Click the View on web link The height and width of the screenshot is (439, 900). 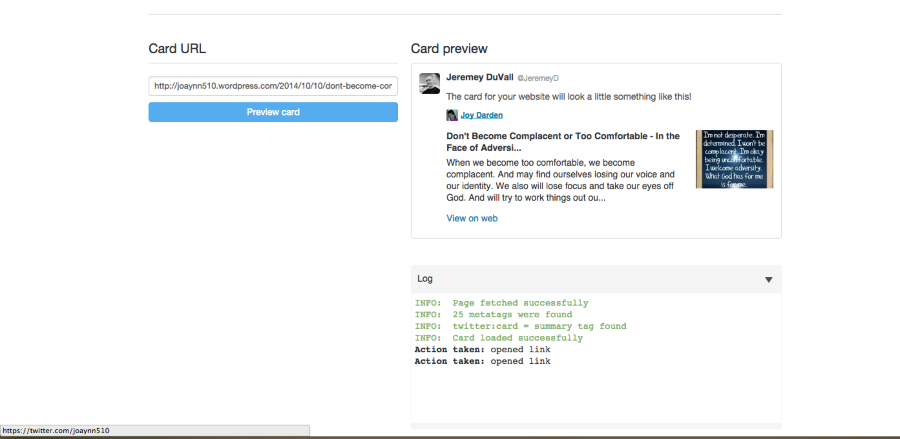click(x=472, y=218)
